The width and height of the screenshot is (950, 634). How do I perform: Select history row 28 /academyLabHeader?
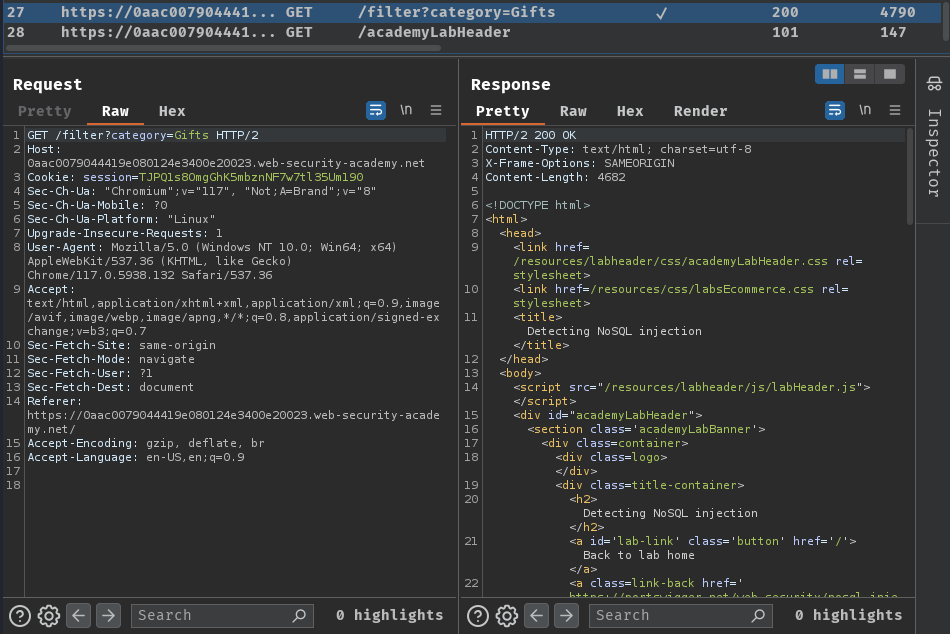(471, 32)
